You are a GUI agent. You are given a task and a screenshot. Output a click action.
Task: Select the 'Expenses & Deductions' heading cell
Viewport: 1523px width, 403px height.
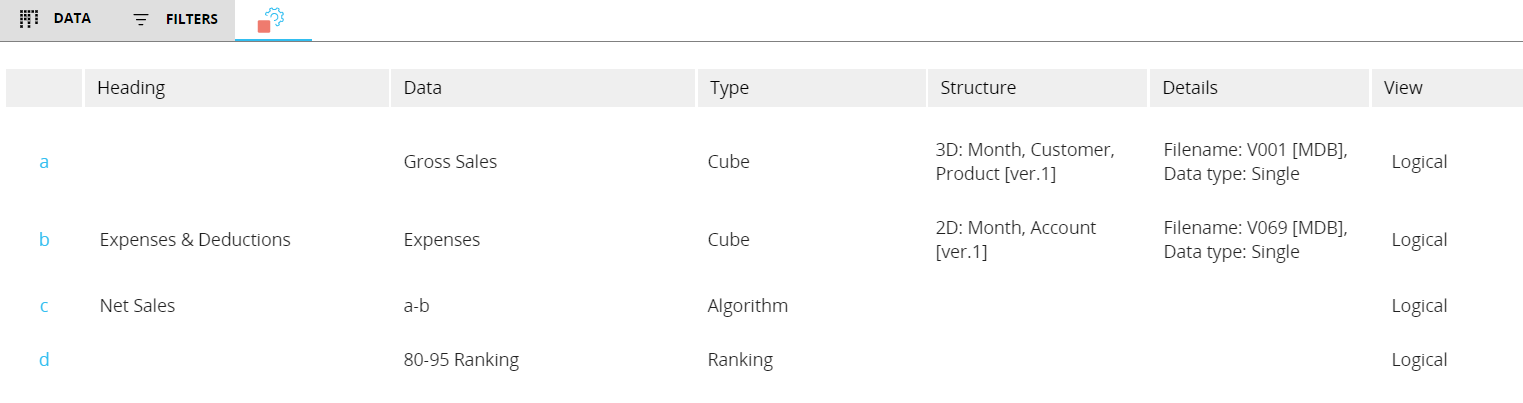pyautogui.click(x=195, y=240)
